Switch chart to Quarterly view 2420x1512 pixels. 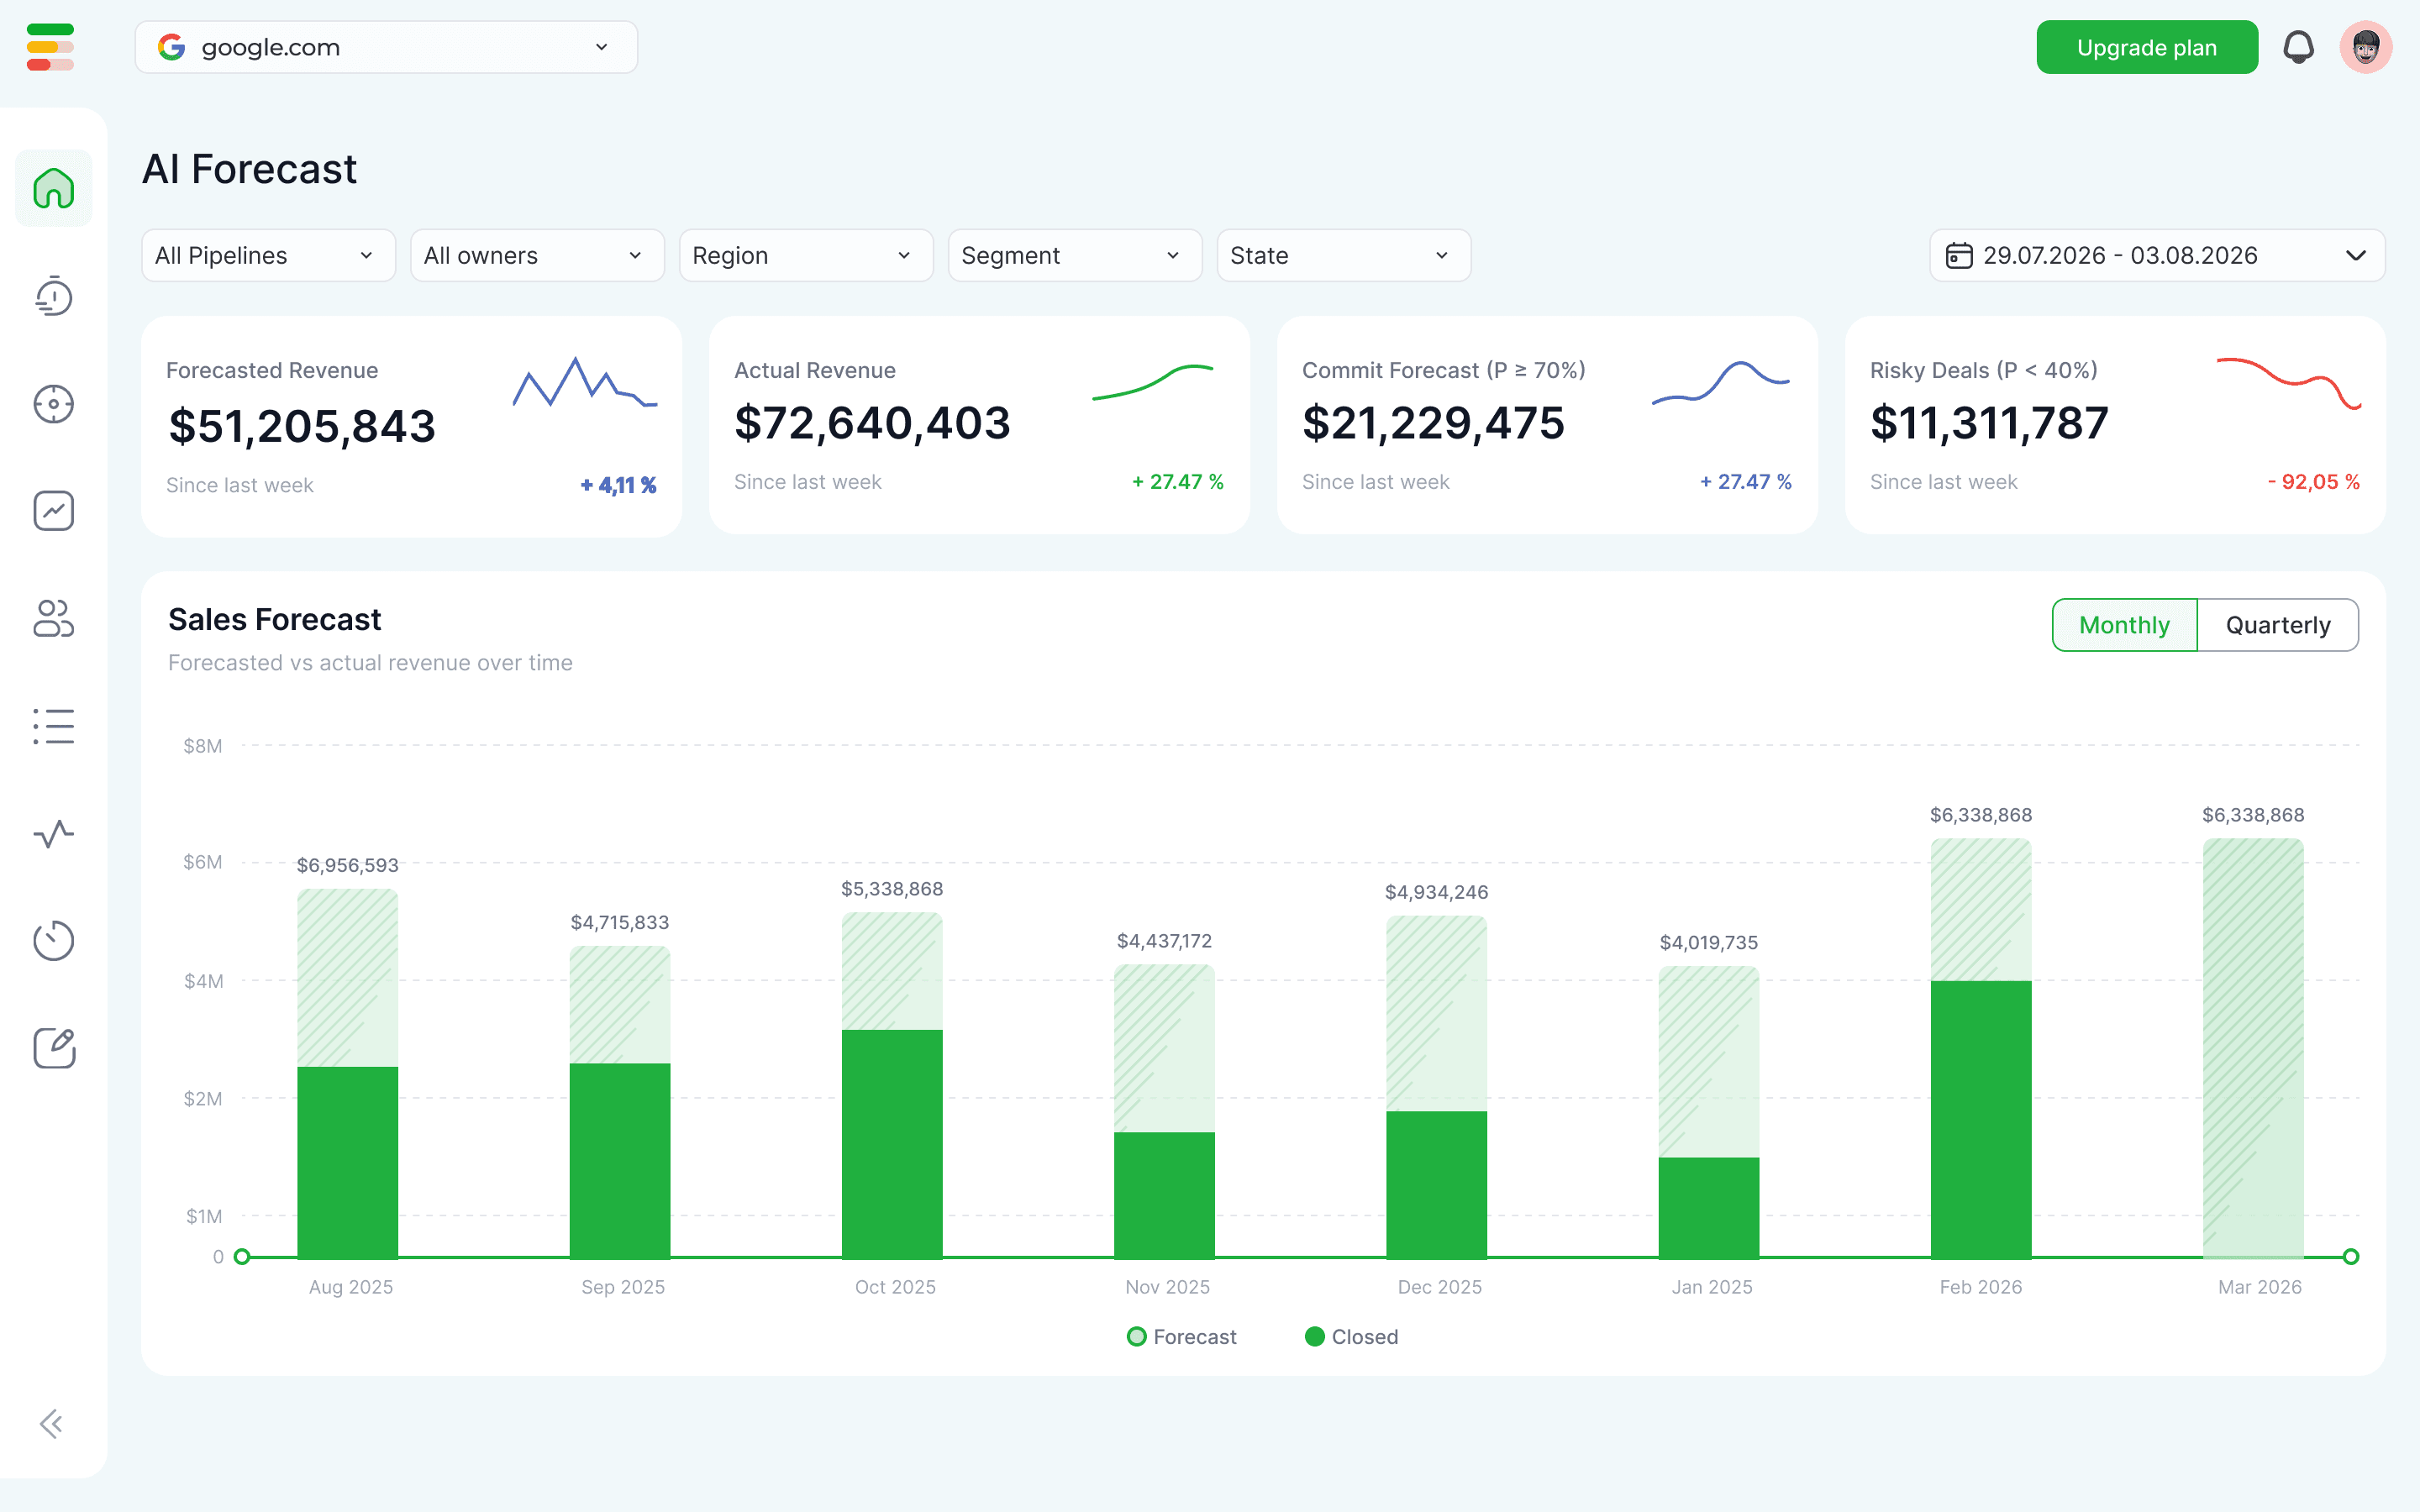coord(2277,625)
